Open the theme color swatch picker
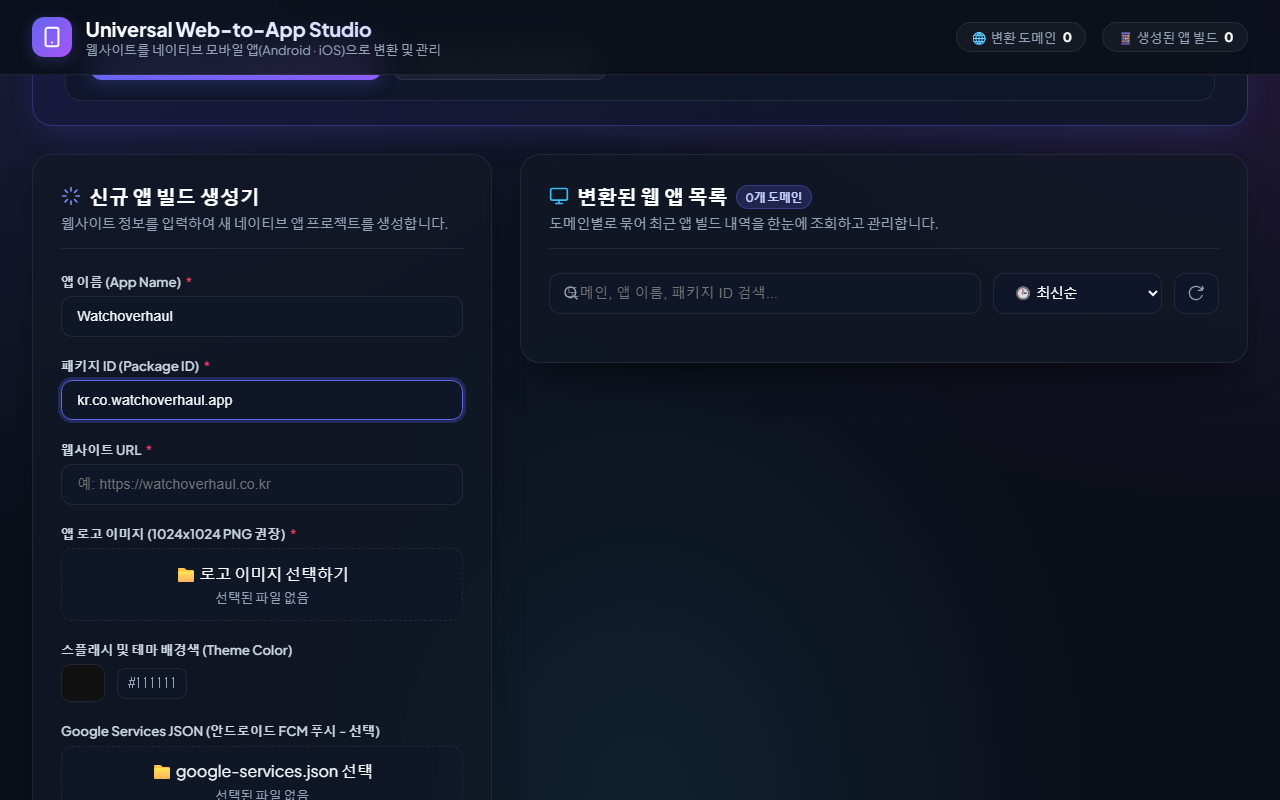The height and width of the screenshot is (800, 1280). pyautogui.click(x=83, y=683)
